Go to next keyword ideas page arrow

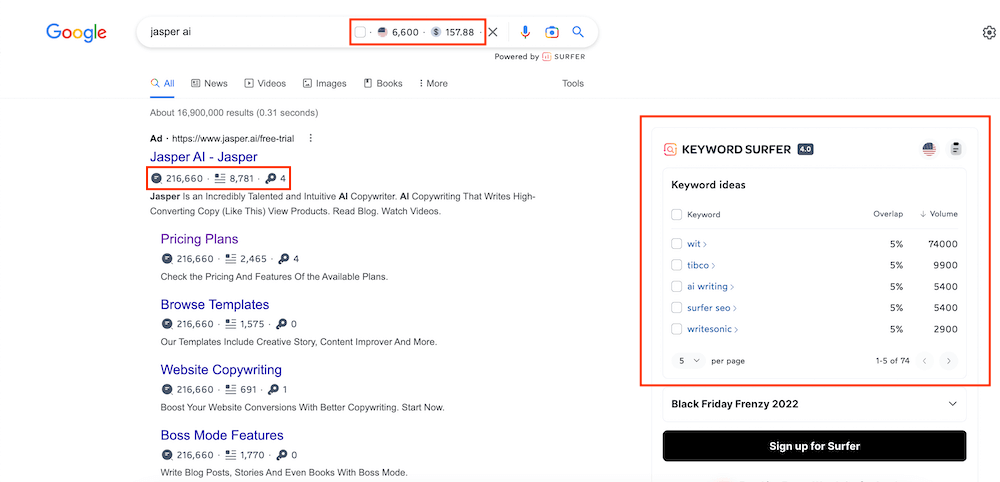[948, 361]
